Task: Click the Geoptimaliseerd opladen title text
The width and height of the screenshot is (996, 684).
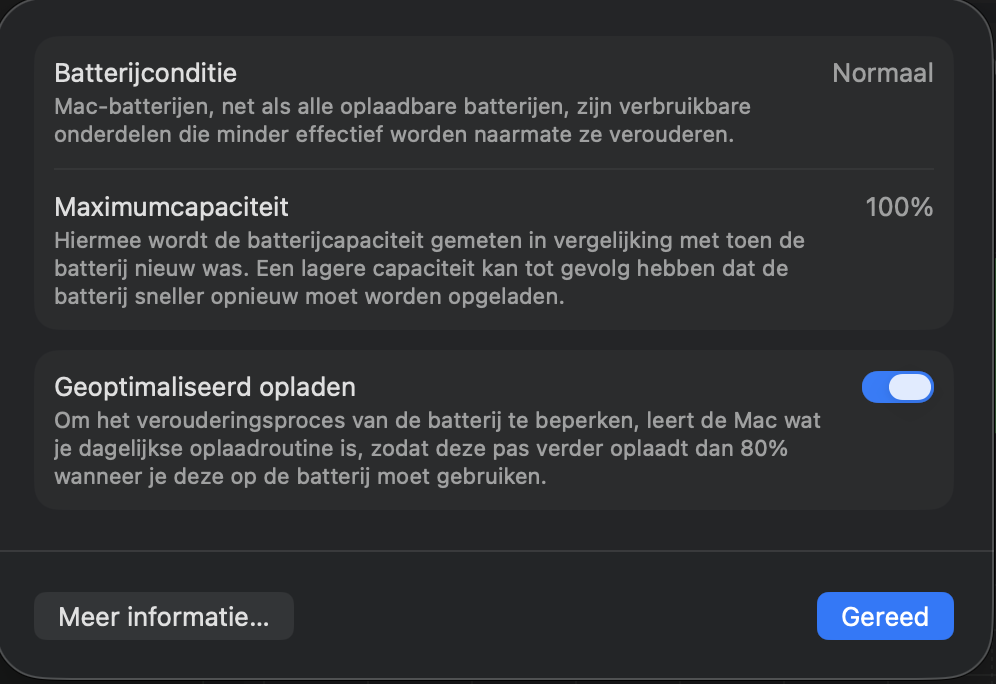Action: (x=205, y=387)
